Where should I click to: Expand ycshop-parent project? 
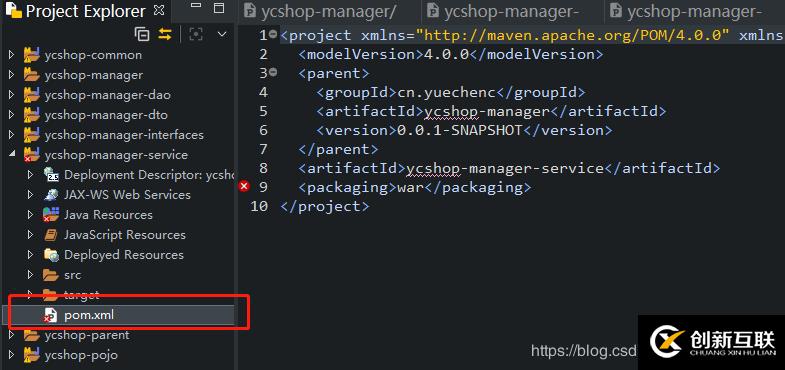[12, 335]
